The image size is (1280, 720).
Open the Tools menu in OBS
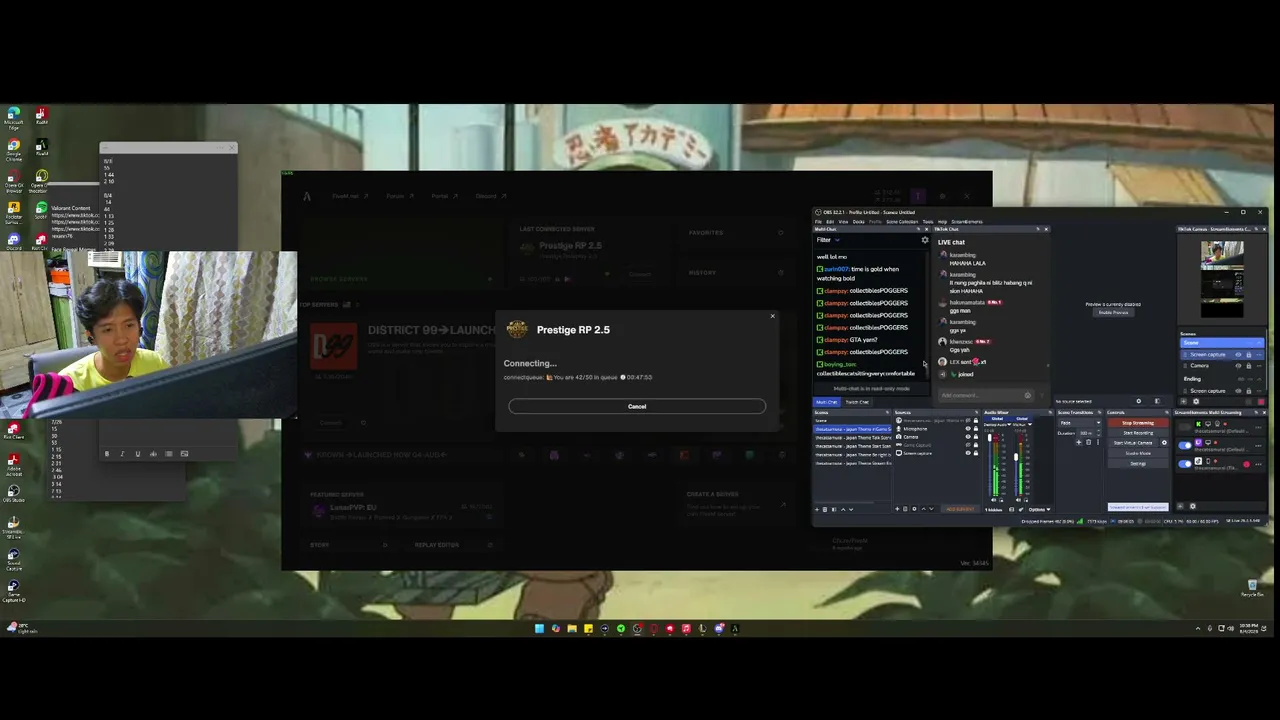pos(928,222)
